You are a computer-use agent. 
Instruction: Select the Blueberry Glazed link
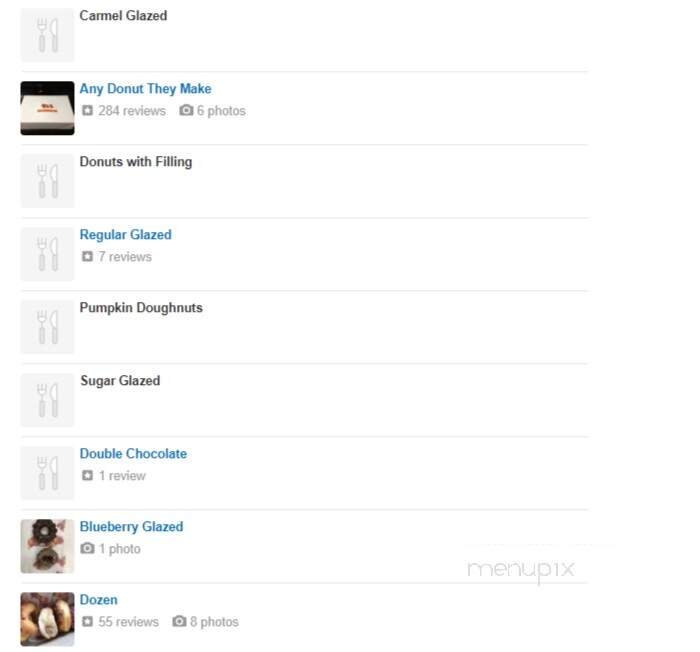[x=131, y=527]
